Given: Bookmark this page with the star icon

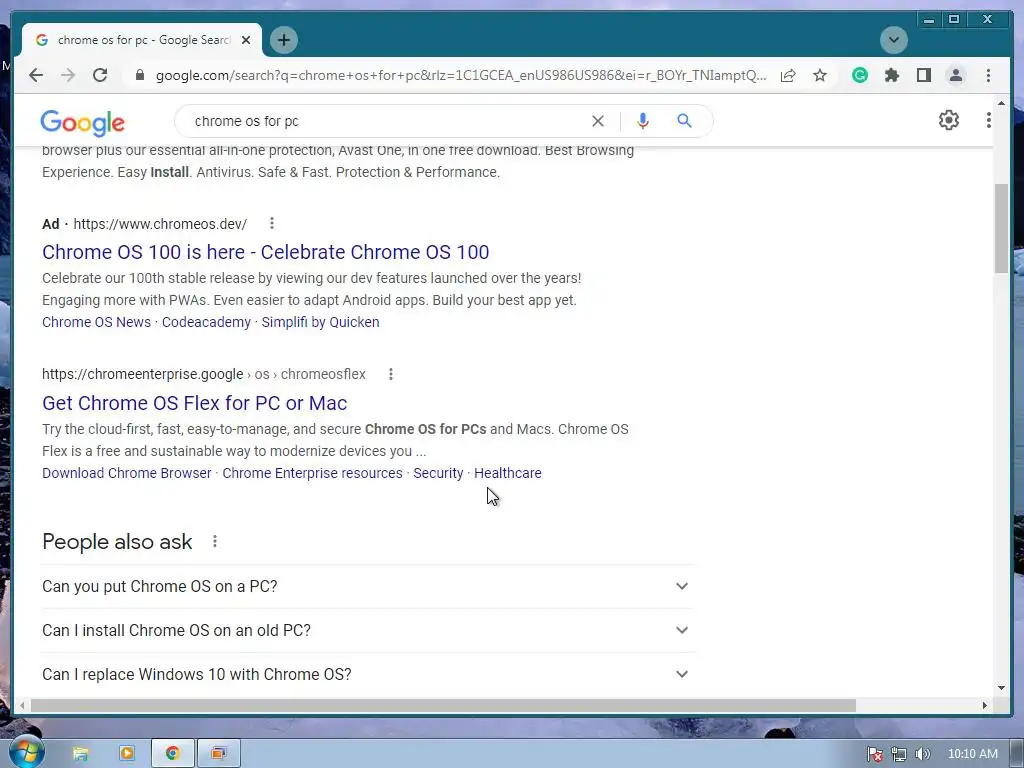Looking at the screenshot, I should (x=820, y=75).
